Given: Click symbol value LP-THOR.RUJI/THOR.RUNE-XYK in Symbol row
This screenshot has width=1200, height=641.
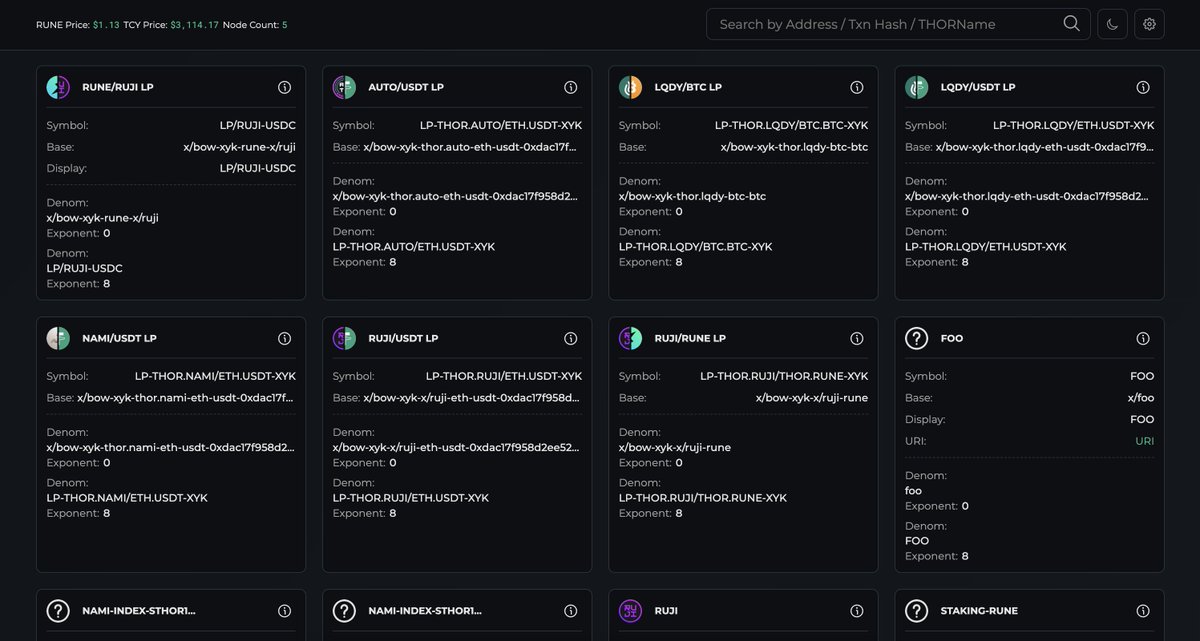Looking at the screenshot, I should click(784, 377).
